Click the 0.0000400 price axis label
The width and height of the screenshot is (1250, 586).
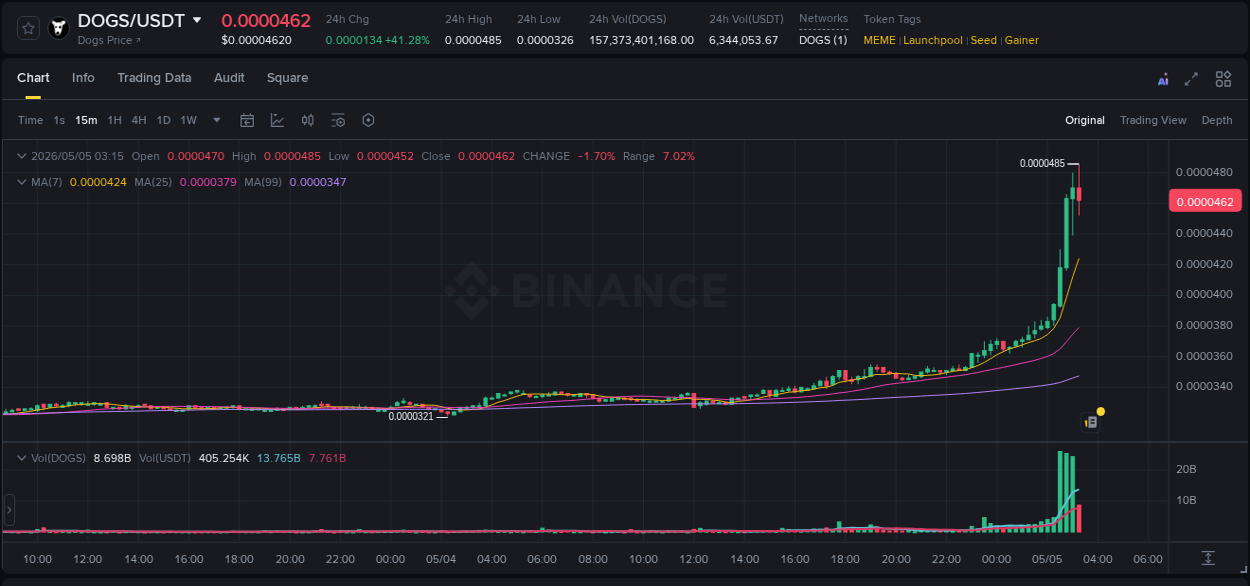[x=1204, y=294]
